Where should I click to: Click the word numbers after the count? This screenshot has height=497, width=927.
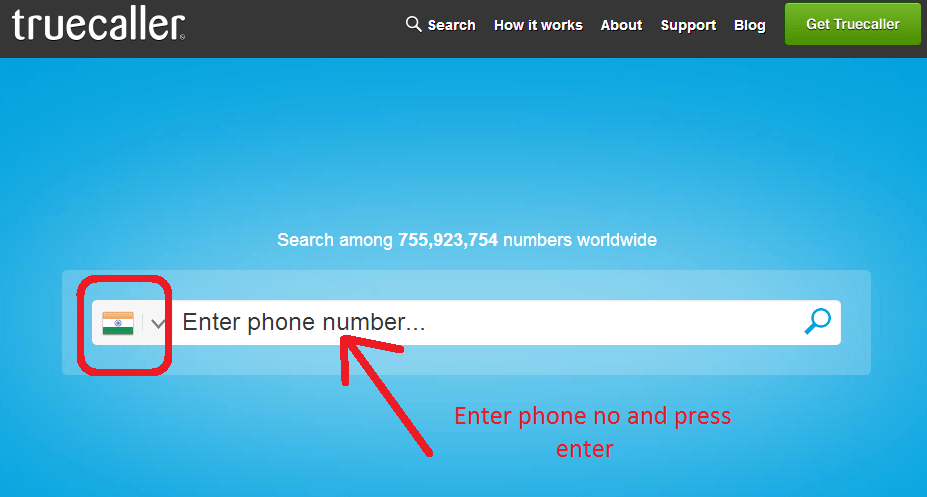[537, 240]
